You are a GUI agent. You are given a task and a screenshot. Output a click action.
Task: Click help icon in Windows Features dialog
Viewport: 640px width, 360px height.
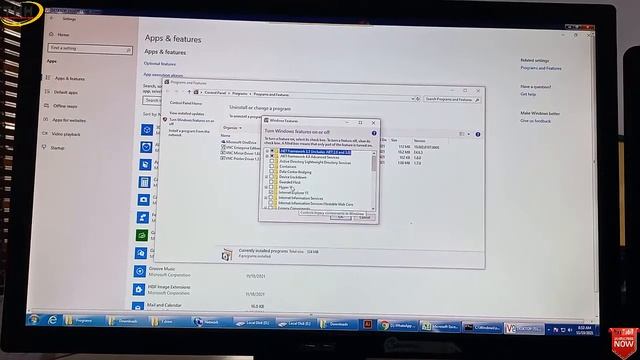(x=374, y=133)
